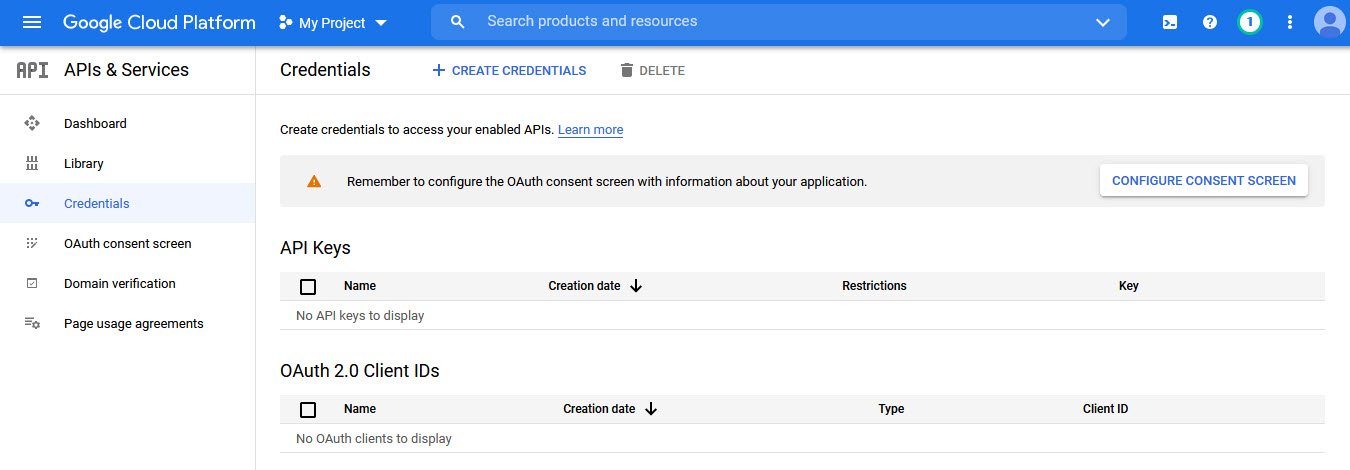This screenshot has height=470, width=1350.
Task: Click the Credentials key icon
Action: pyautogui.click(x=32, y=203)
